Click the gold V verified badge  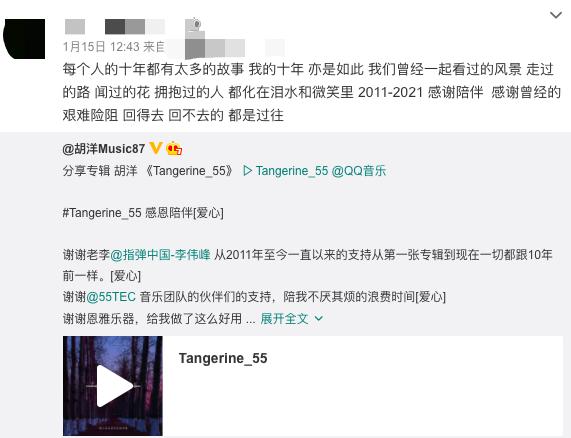pyautogui.click(x=155, y=148)
